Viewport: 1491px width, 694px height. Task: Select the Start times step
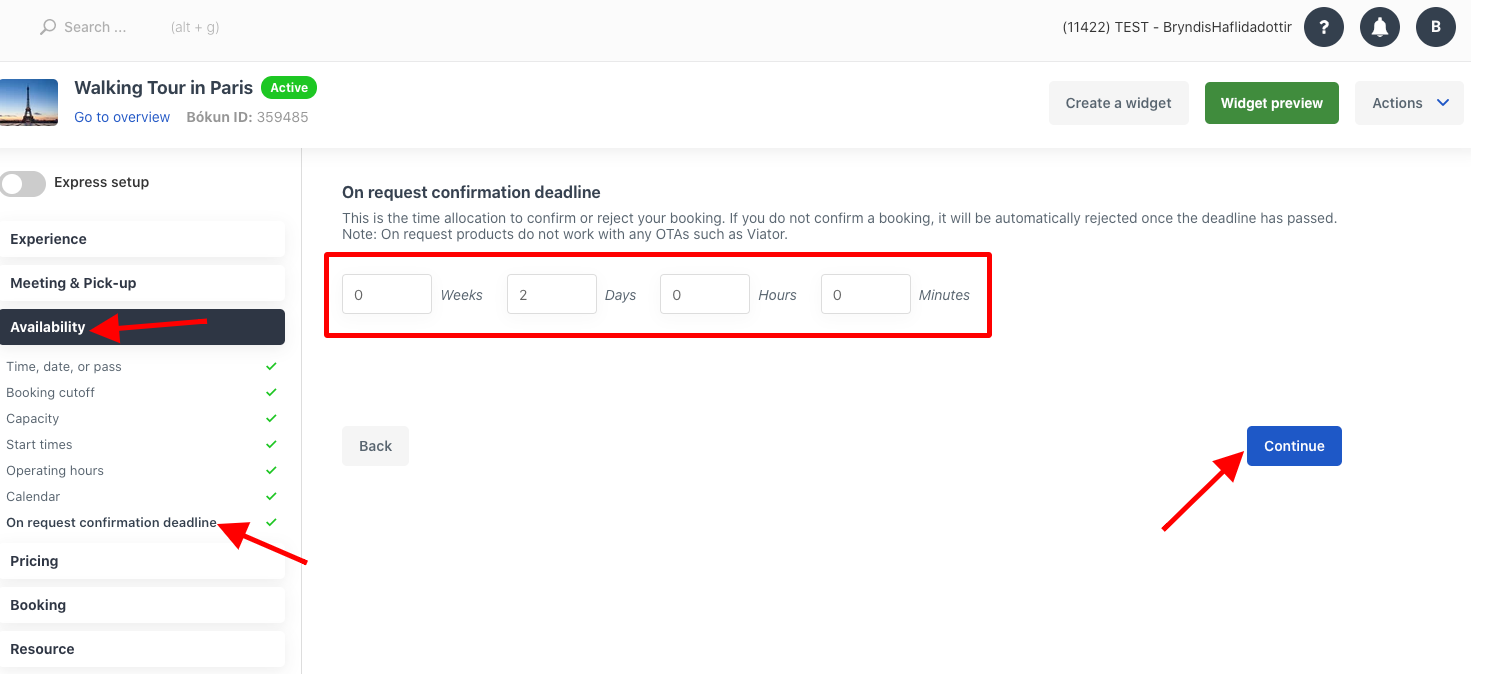(x=39, y=445)
